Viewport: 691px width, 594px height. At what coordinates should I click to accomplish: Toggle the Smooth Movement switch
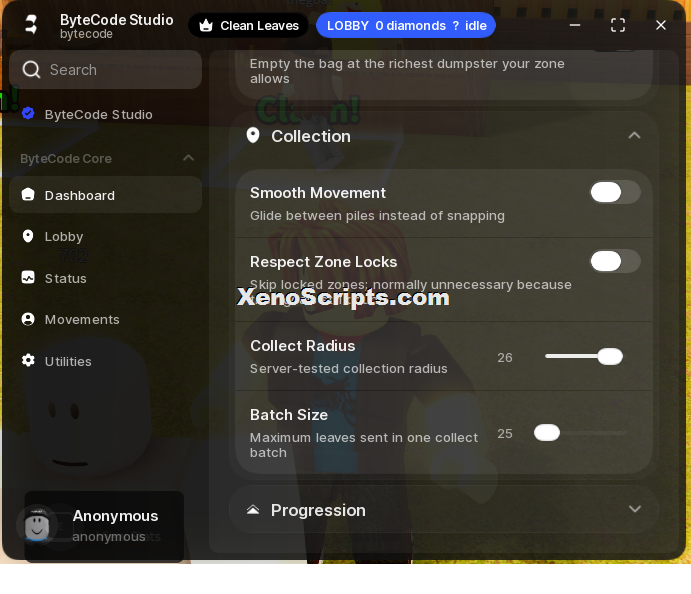click(x=615, y=193)
